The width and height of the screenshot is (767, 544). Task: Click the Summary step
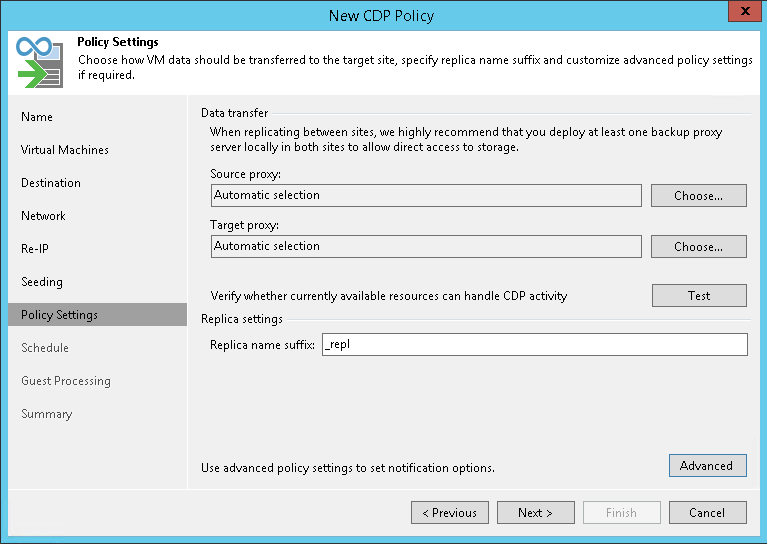(x=47, y=414)
